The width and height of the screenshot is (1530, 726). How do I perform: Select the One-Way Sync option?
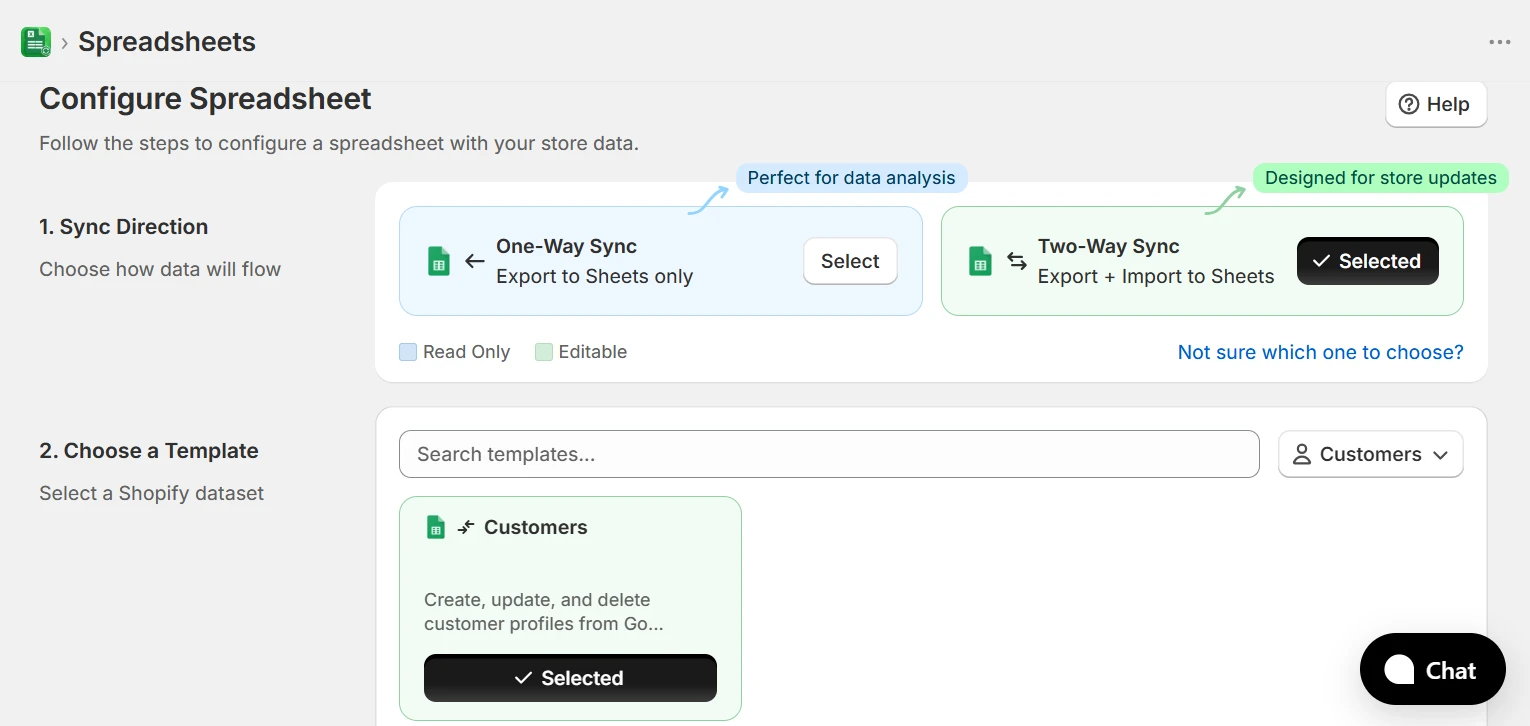[850, 261]
